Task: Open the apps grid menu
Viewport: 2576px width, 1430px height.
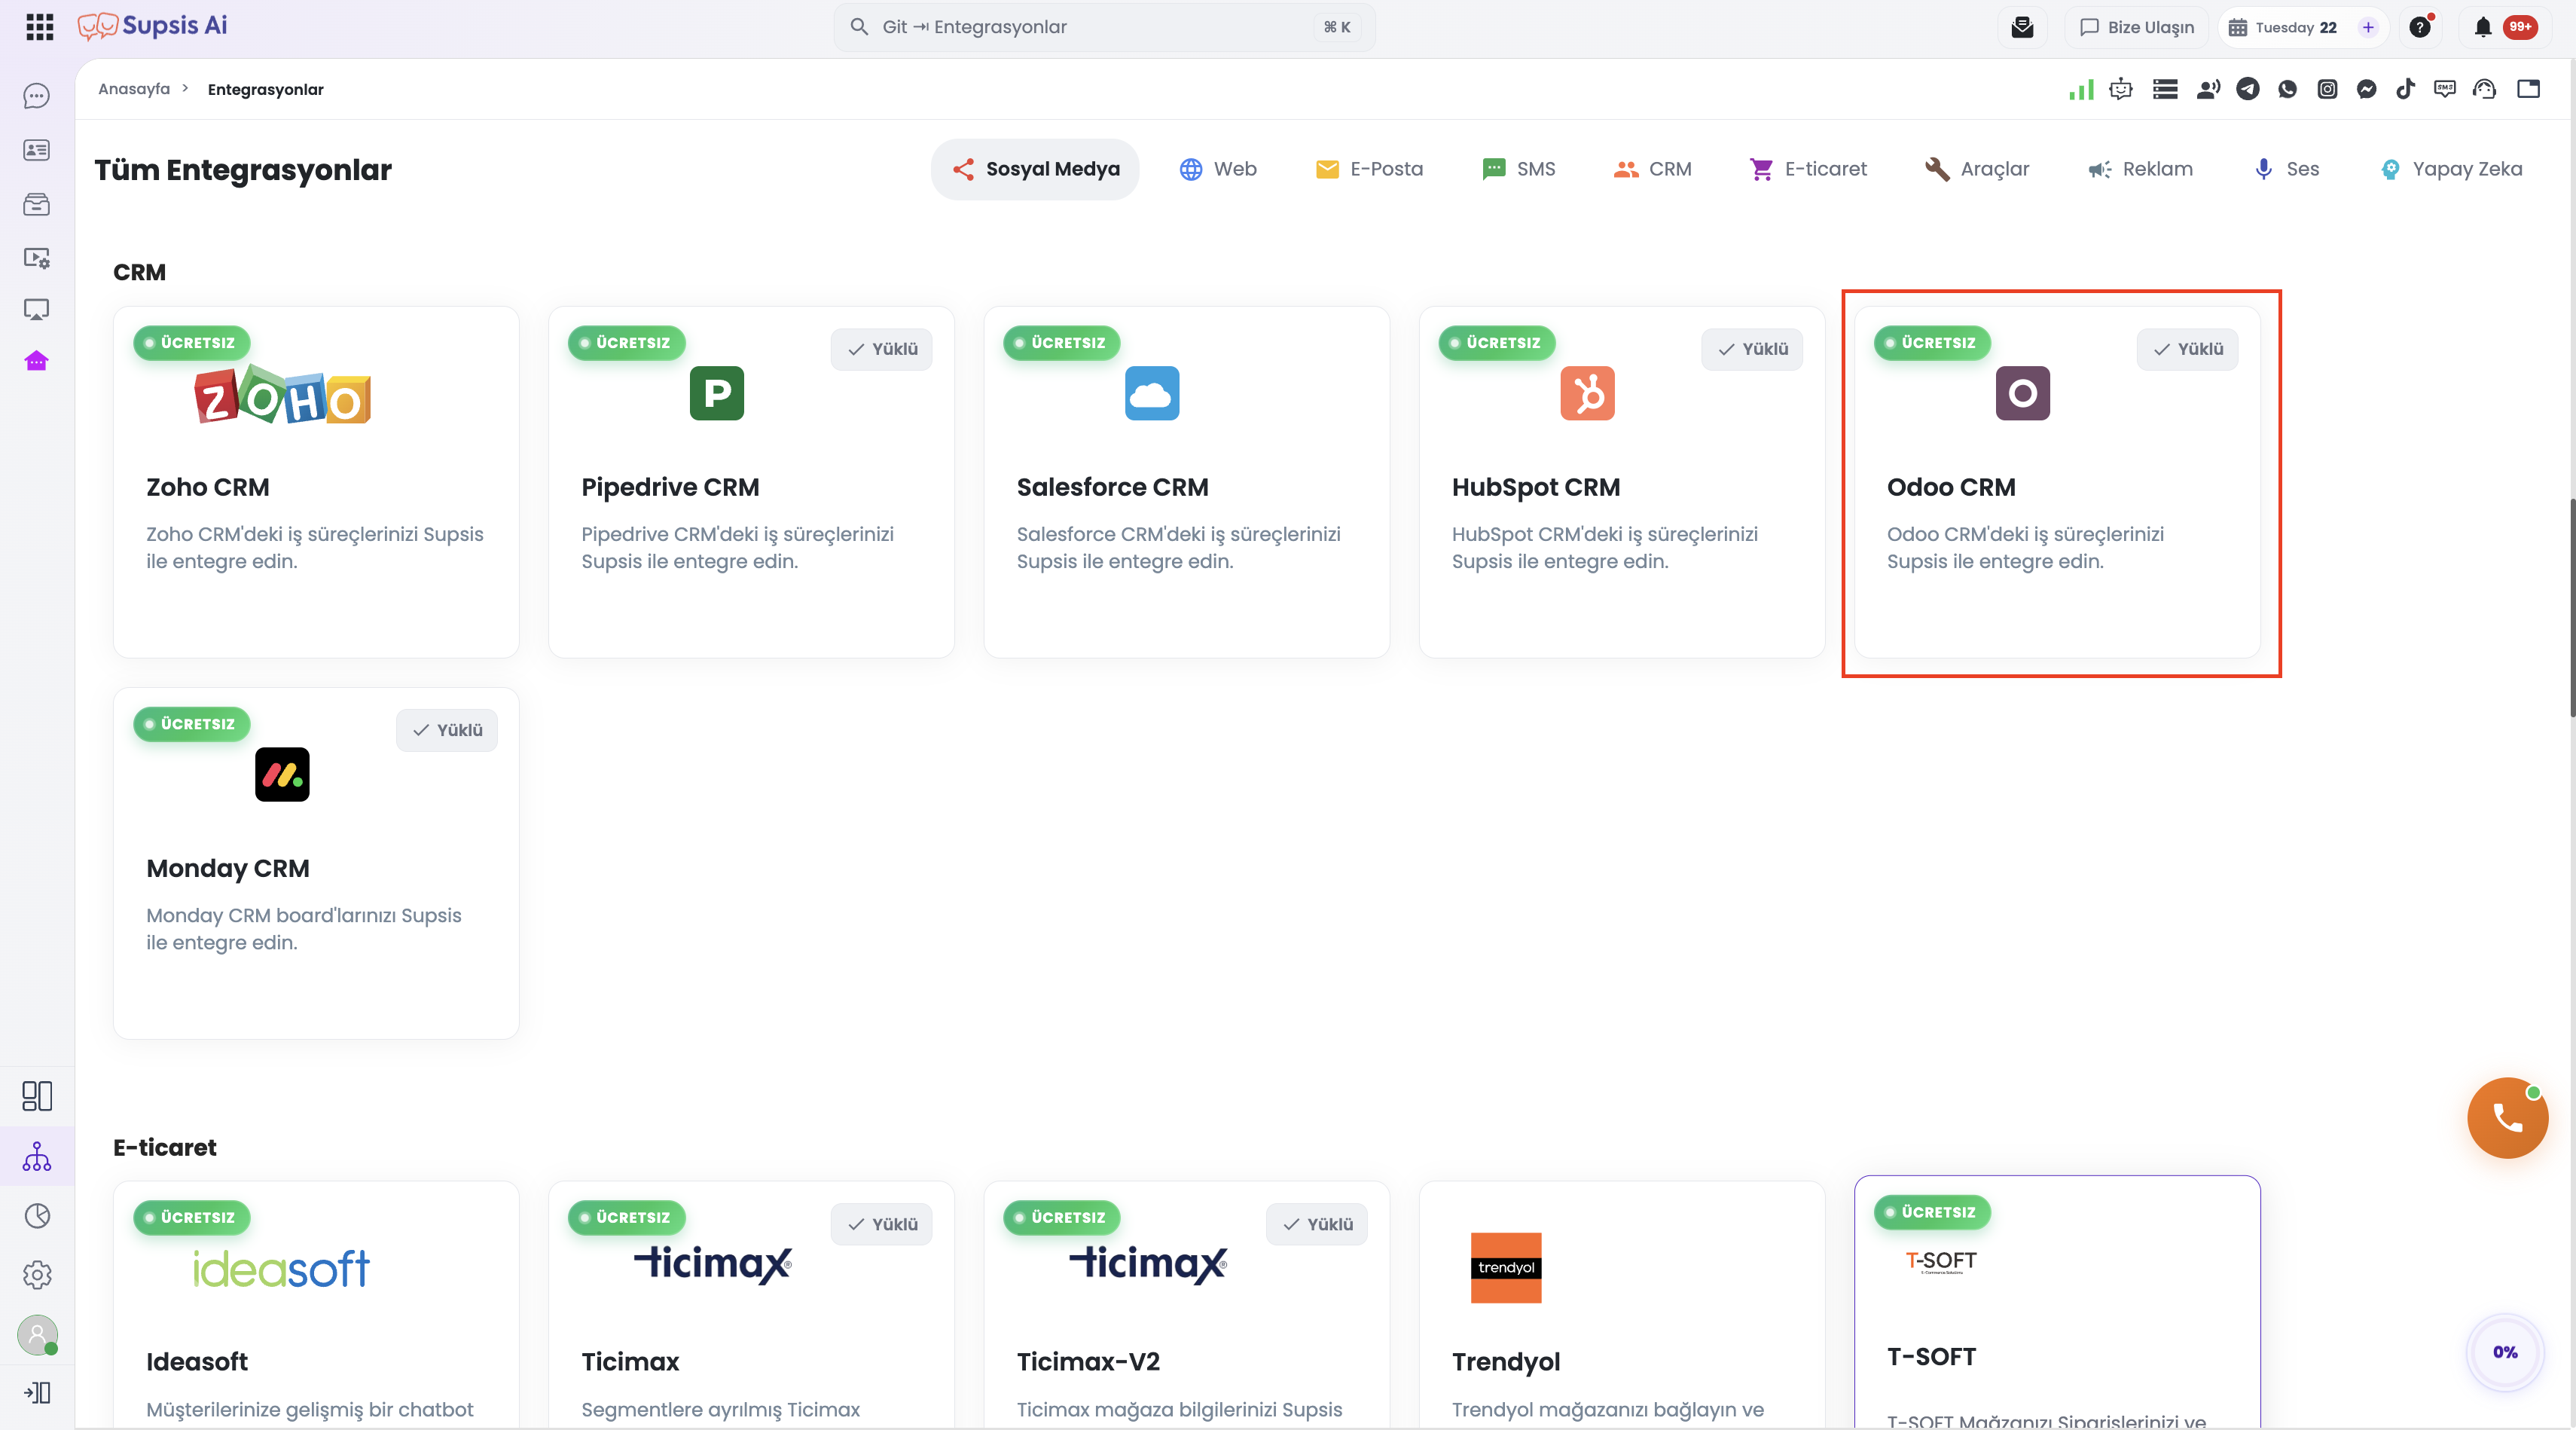Action: (39, 27)
